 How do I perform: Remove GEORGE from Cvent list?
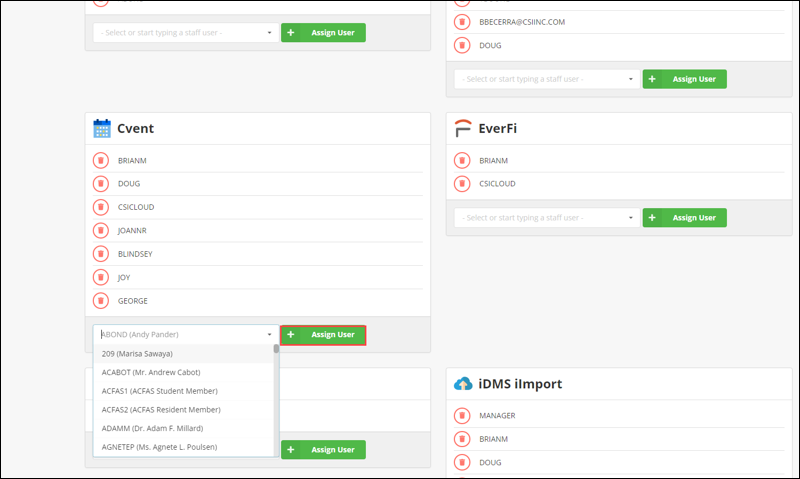tap(101, 300)
